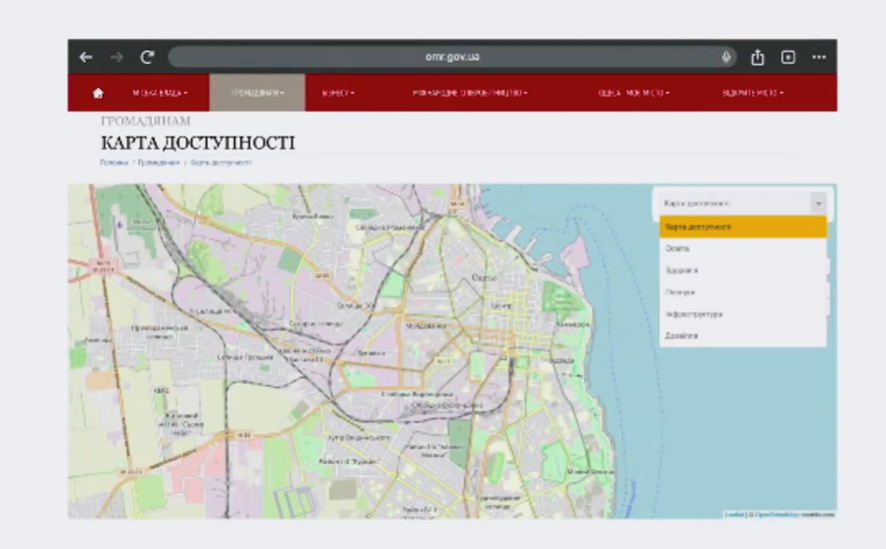Viewport: 886px width, 549px height.
Task: Click the omr.gov.ua address bar
Action: (450, 57)
